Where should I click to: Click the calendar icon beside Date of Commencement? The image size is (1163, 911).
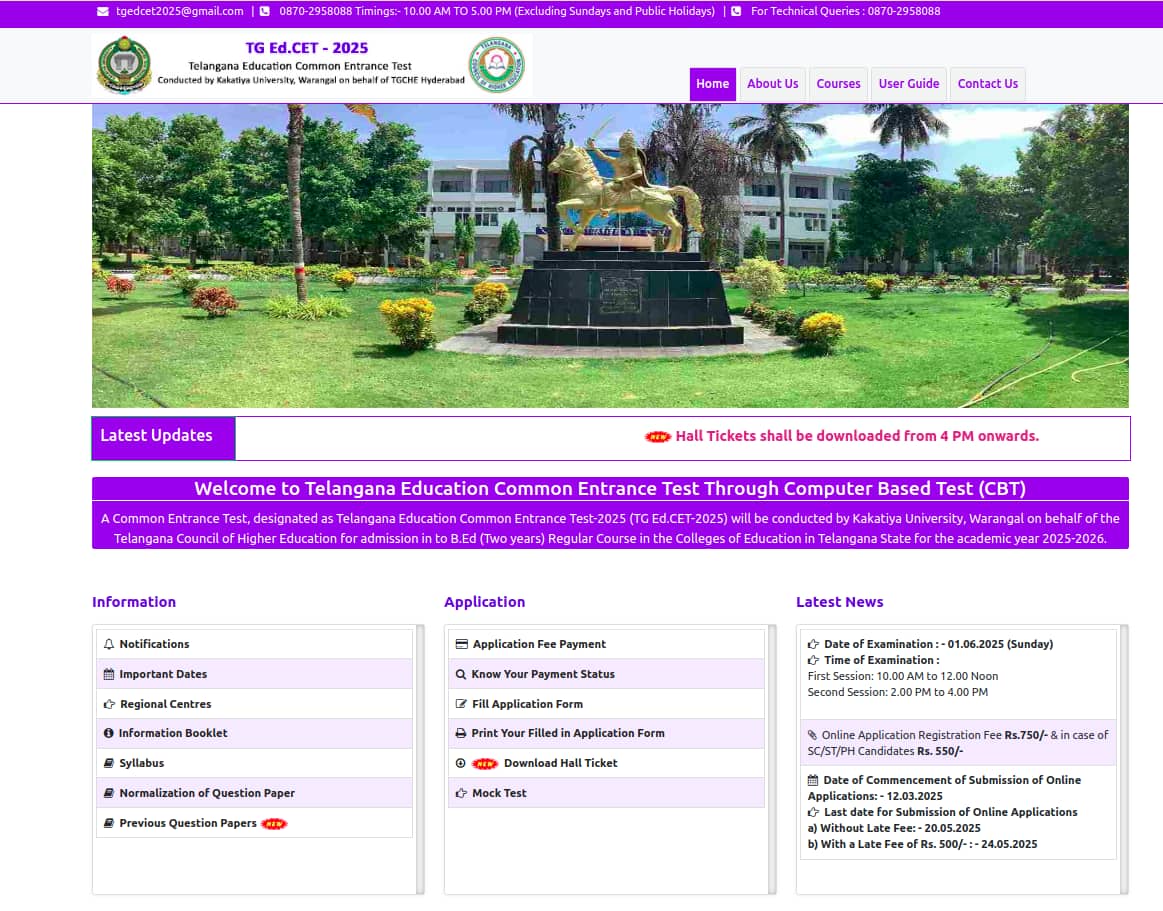[x=813, y=780]
